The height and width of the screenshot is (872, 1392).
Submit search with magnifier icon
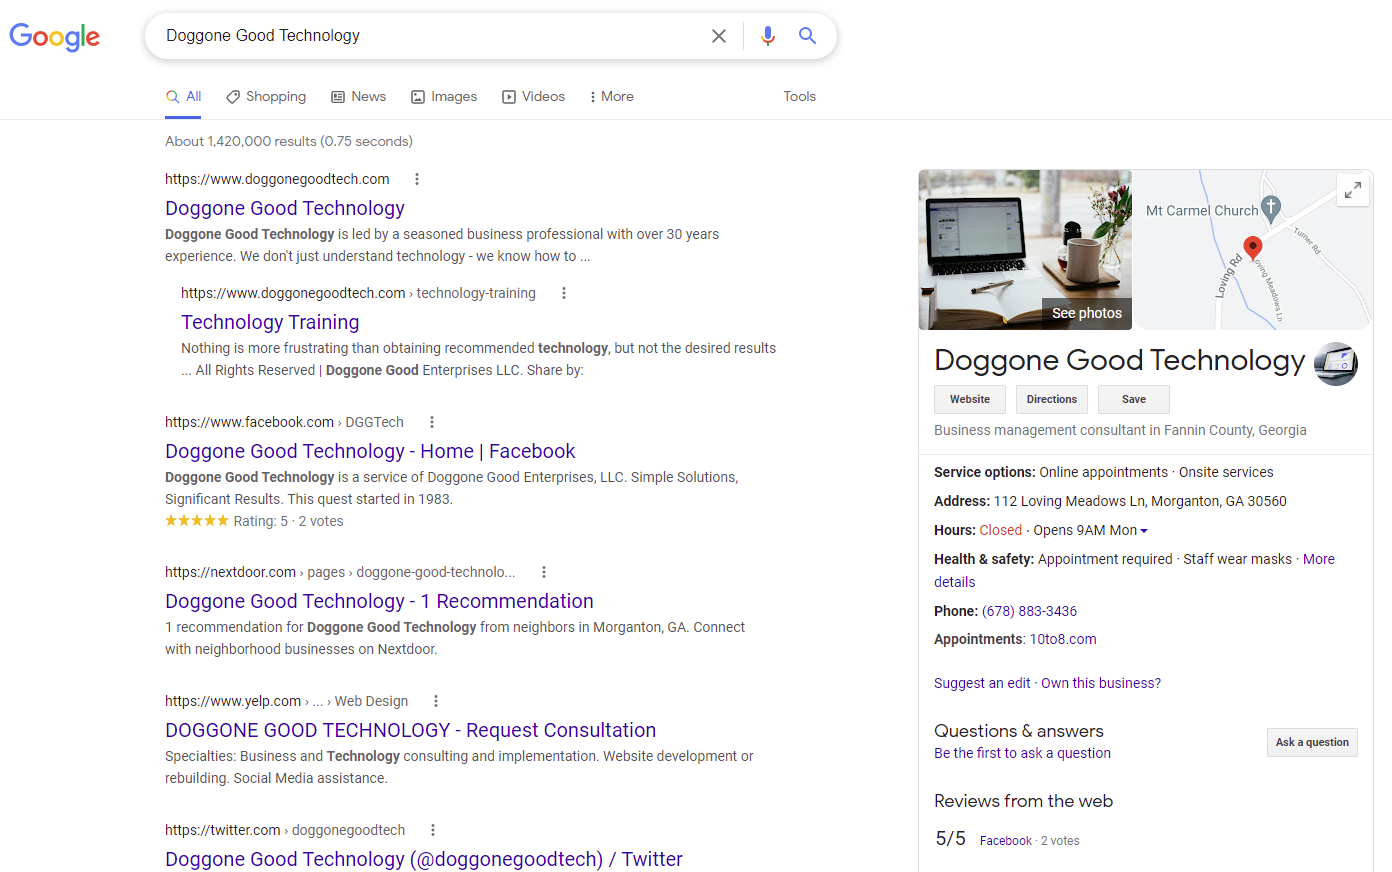click(807, 36)
